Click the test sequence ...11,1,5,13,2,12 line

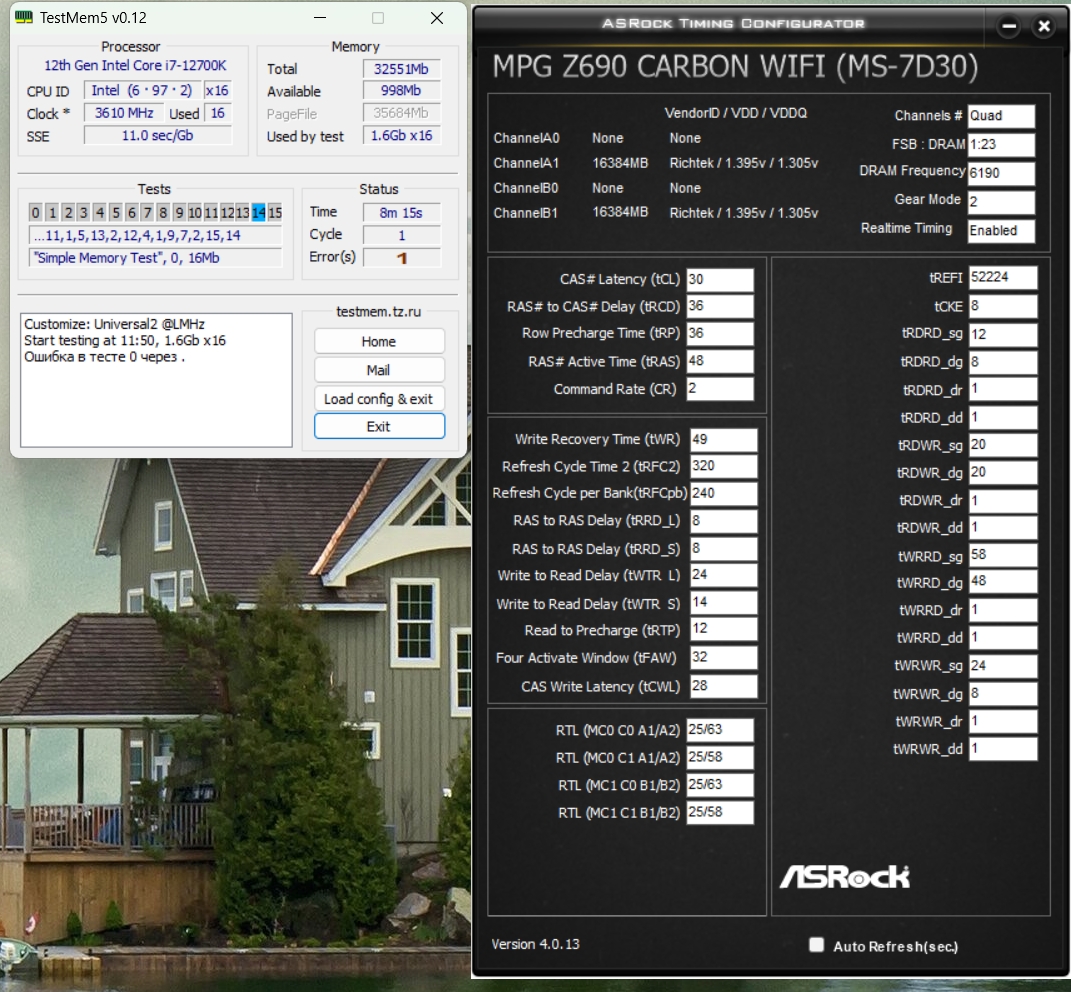coord(156,236)
